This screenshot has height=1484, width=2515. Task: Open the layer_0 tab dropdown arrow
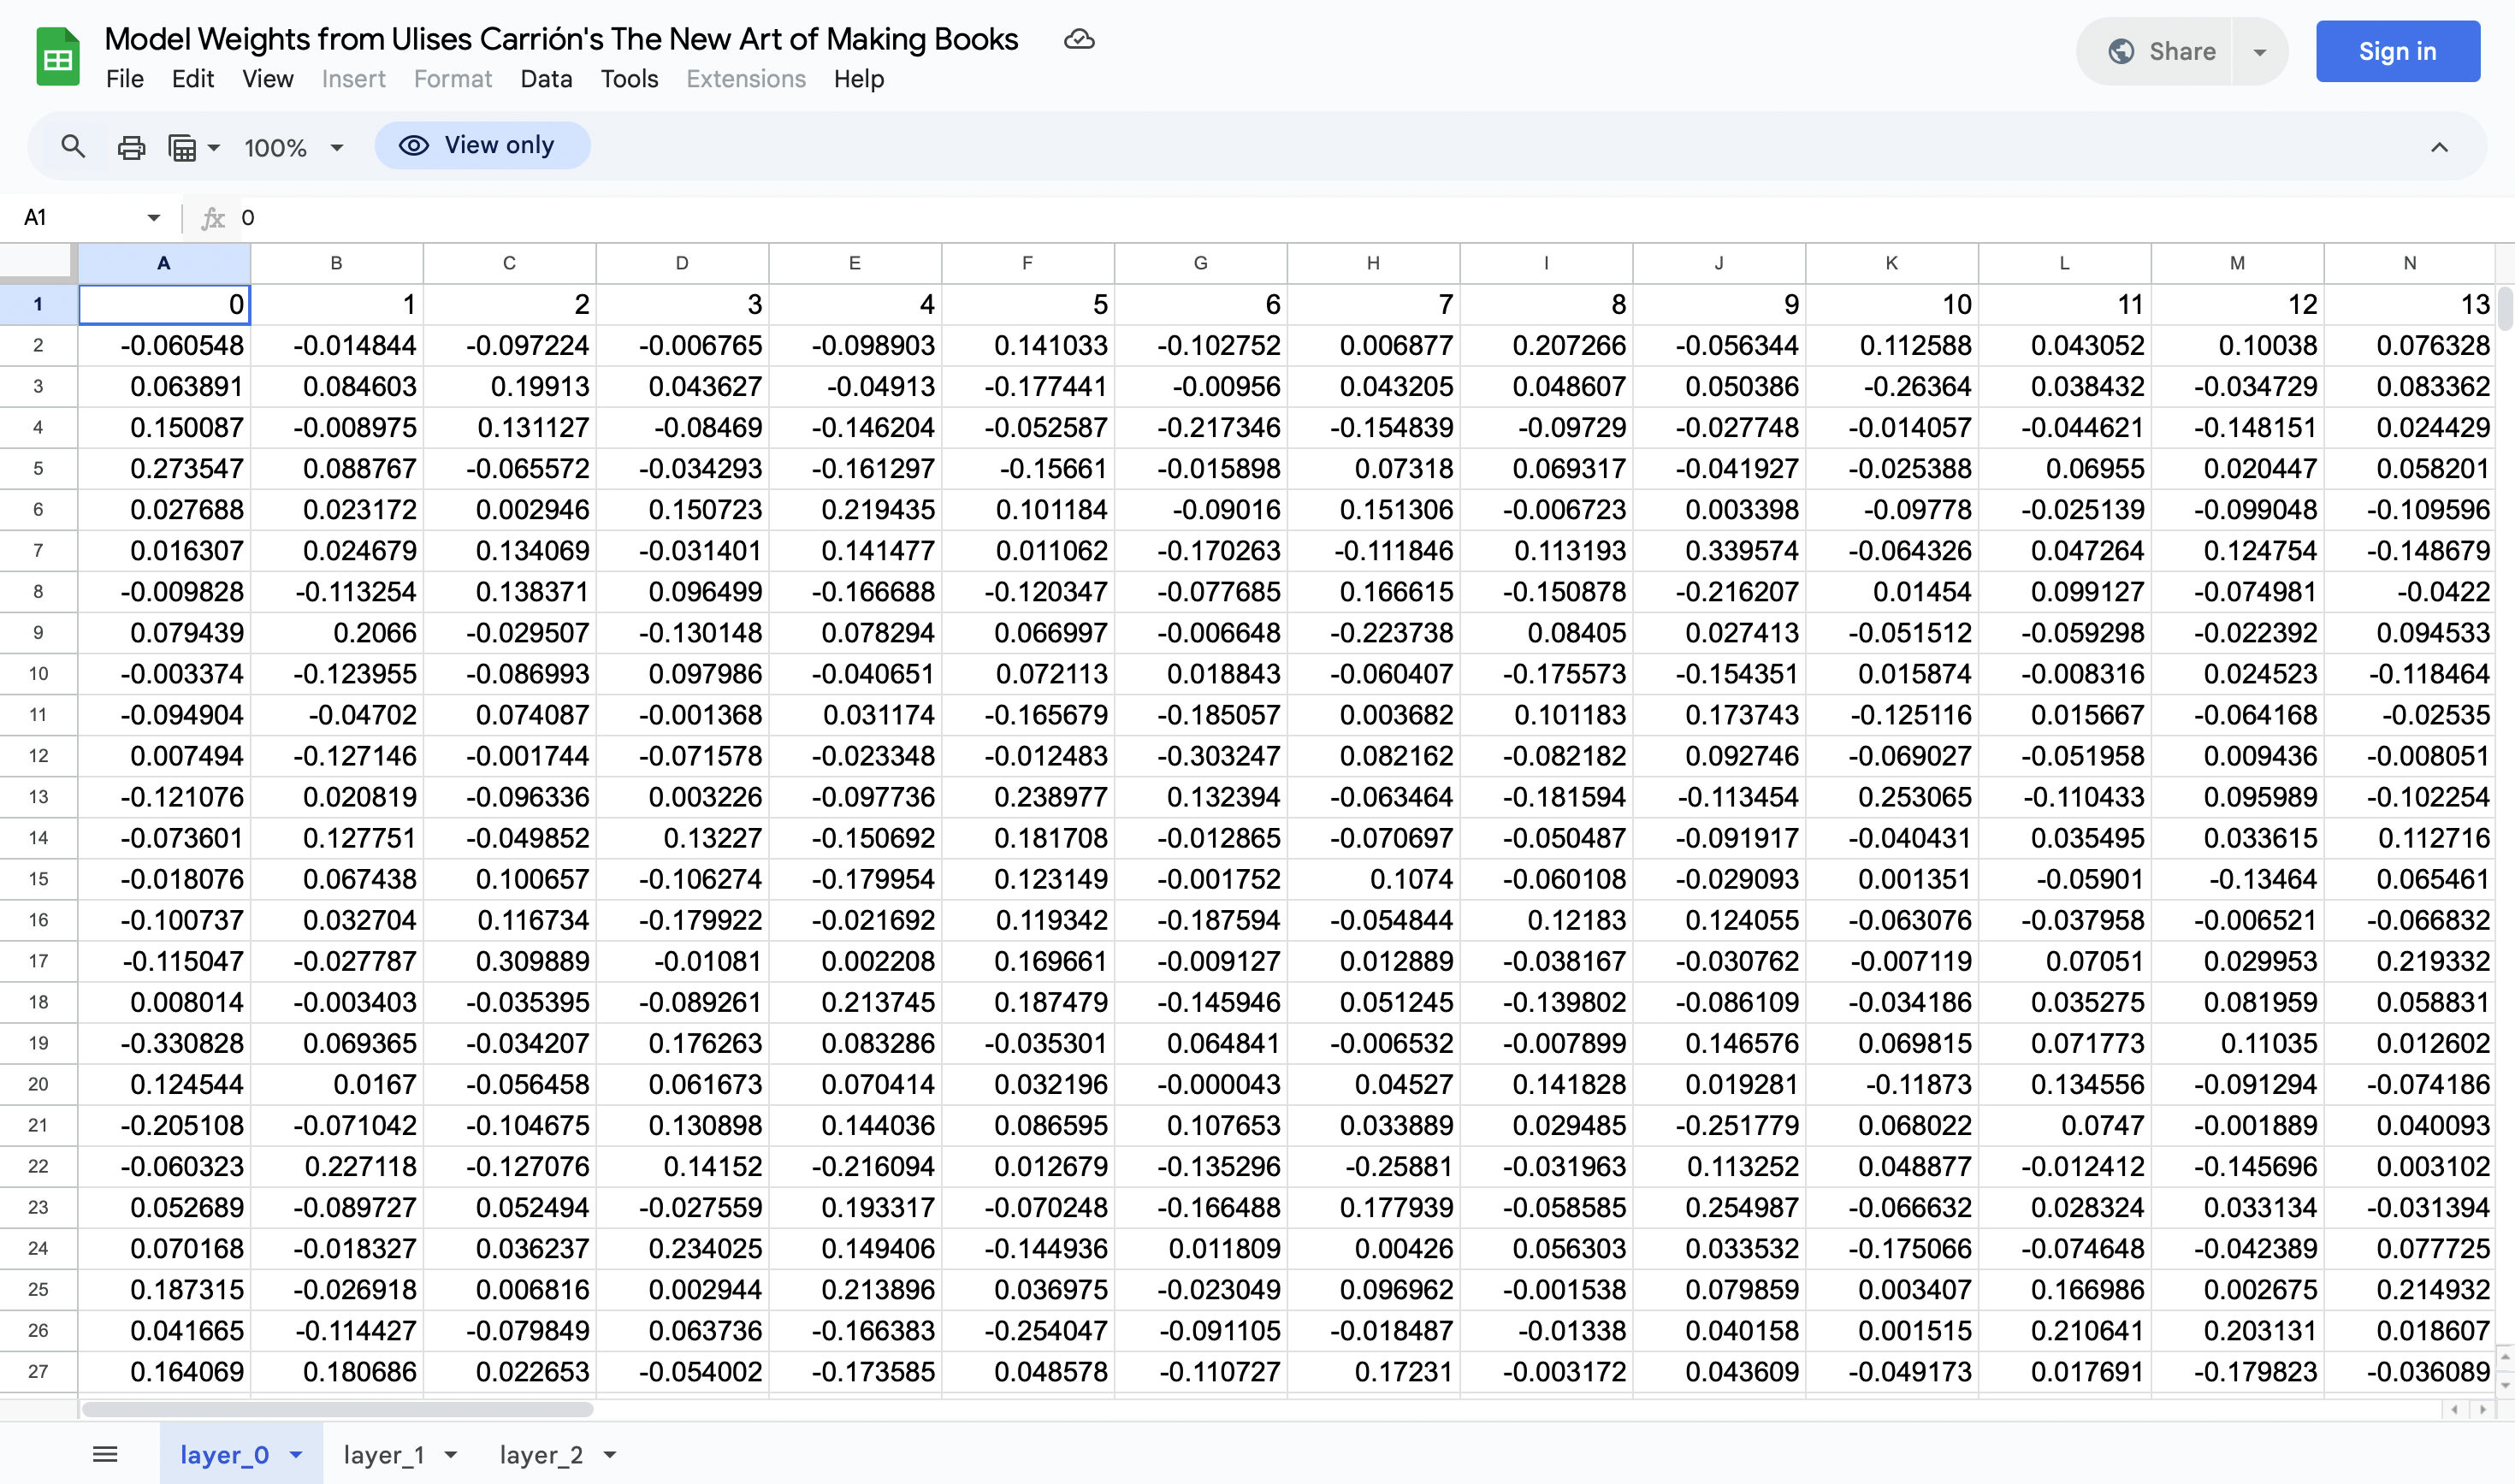click(x=296, y=1455)
